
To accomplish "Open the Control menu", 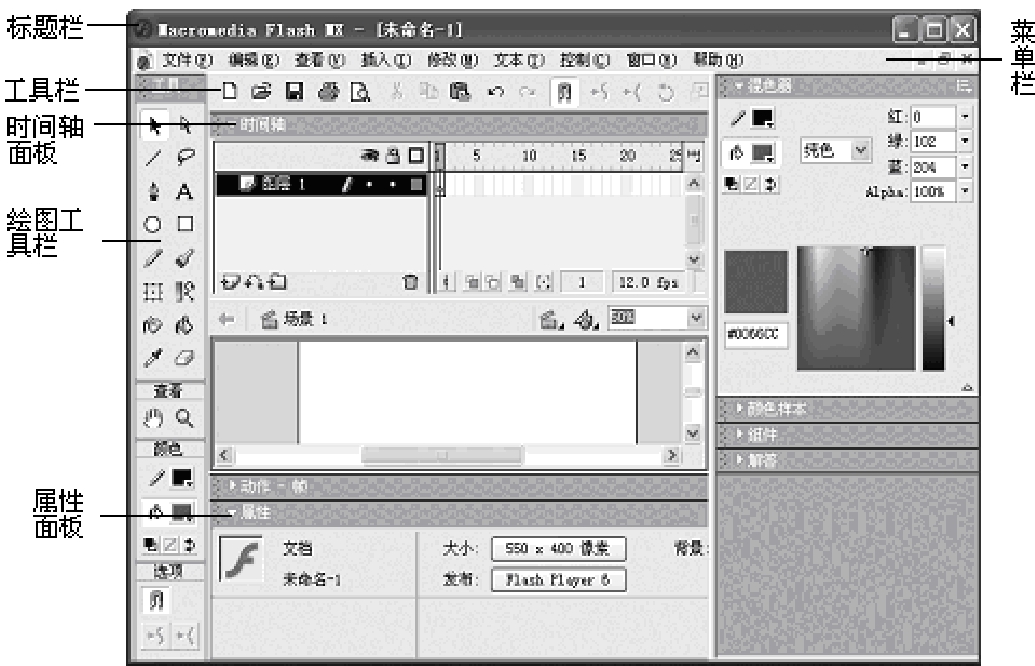I will coord(585,60).
